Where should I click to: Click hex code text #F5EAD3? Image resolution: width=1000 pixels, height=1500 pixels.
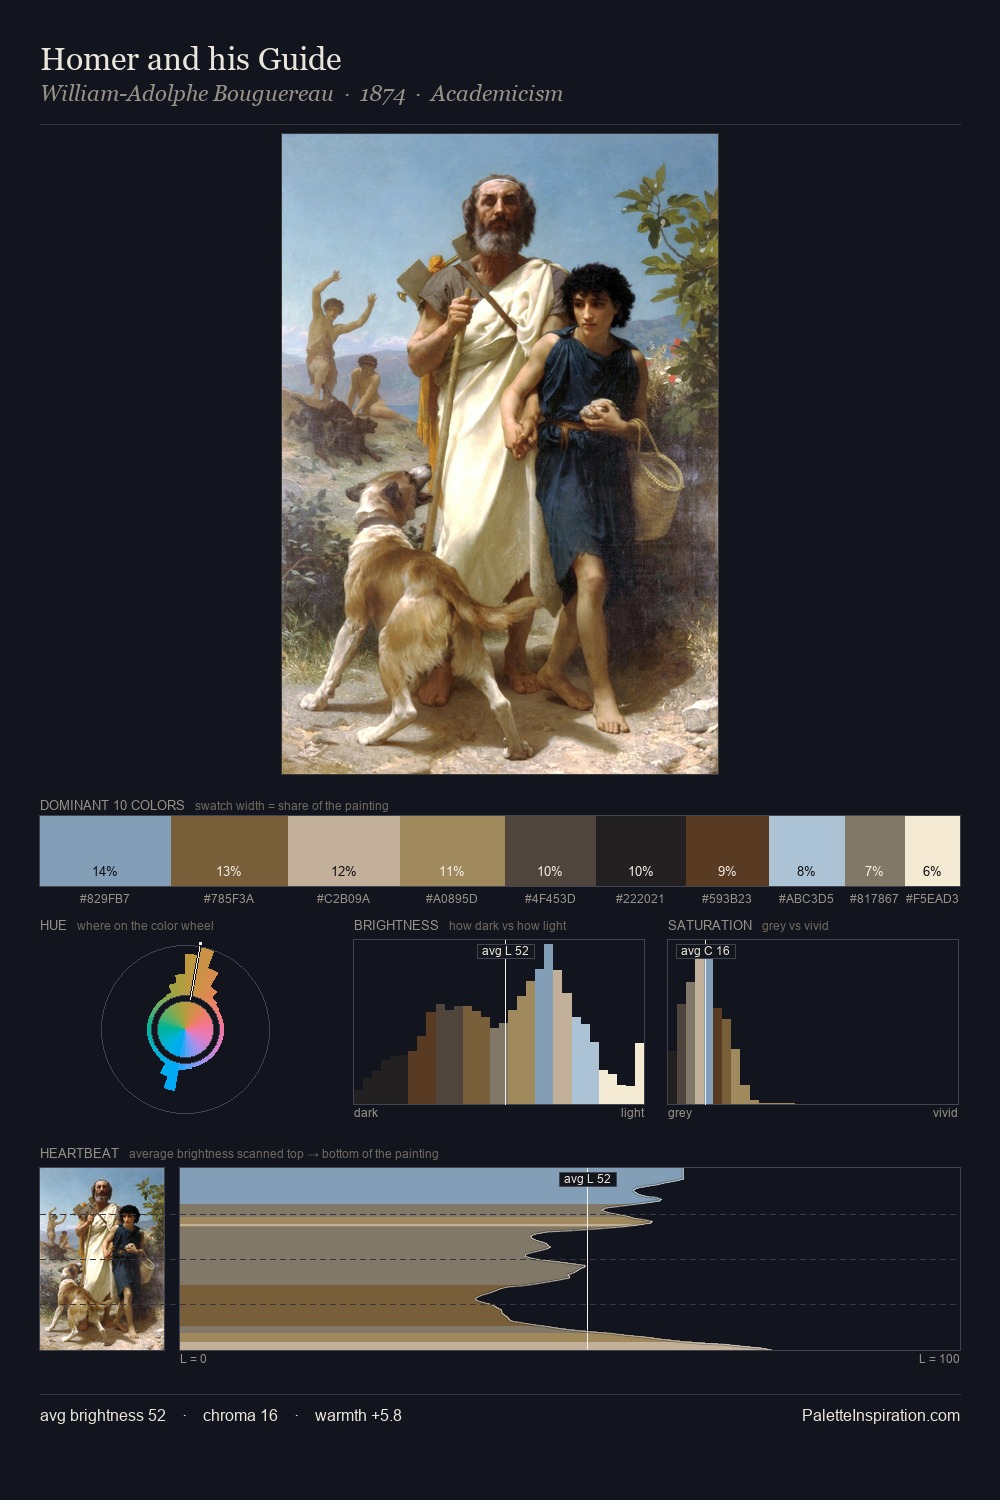[932, 899]
